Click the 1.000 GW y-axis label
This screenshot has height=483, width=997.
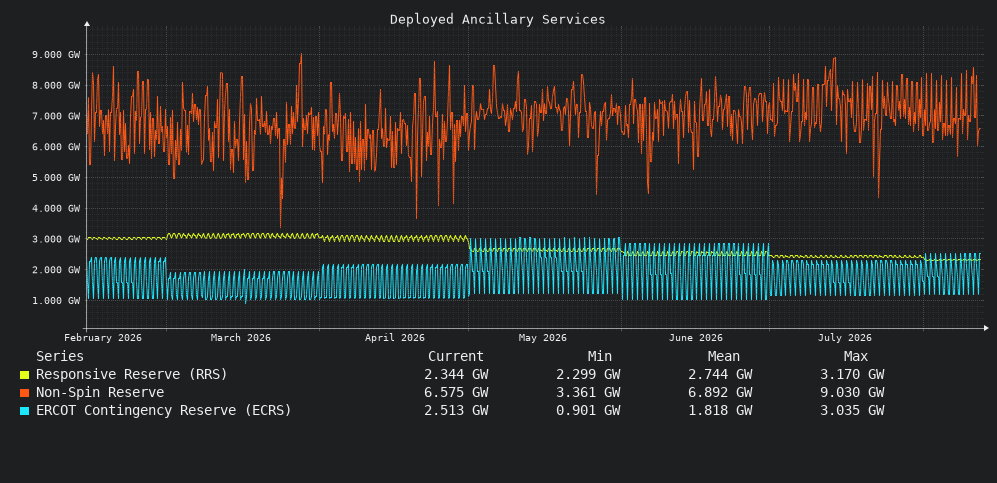click(56, 301)
